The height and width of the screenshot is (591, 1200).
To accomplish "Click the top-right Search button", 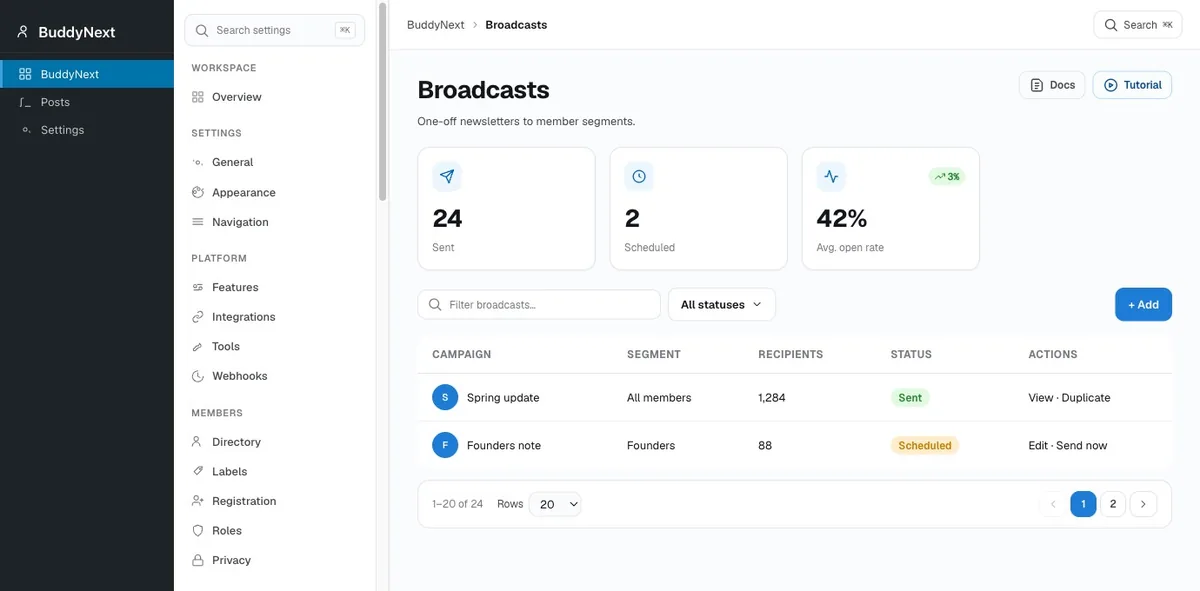I will pyautogui.click(x=1138, y=25).
